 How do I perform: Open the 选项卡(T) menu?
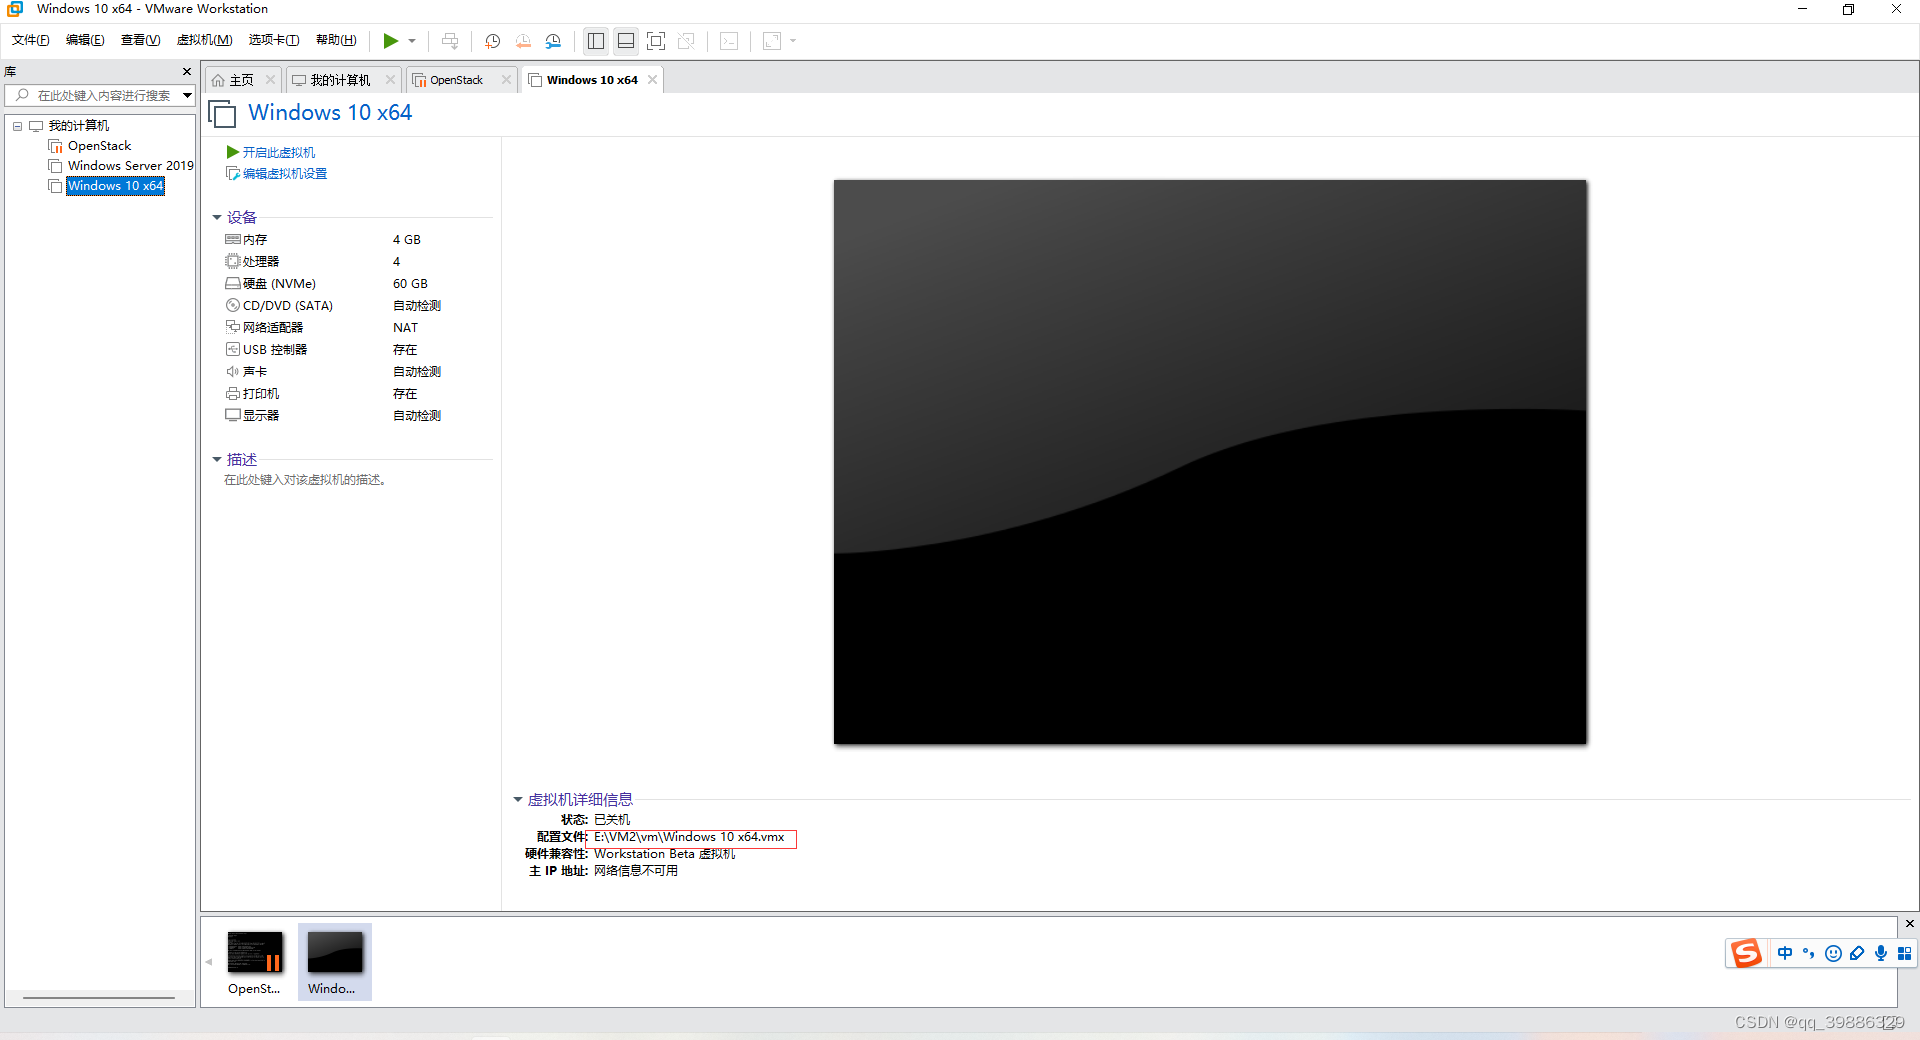(x=274, y=40)
